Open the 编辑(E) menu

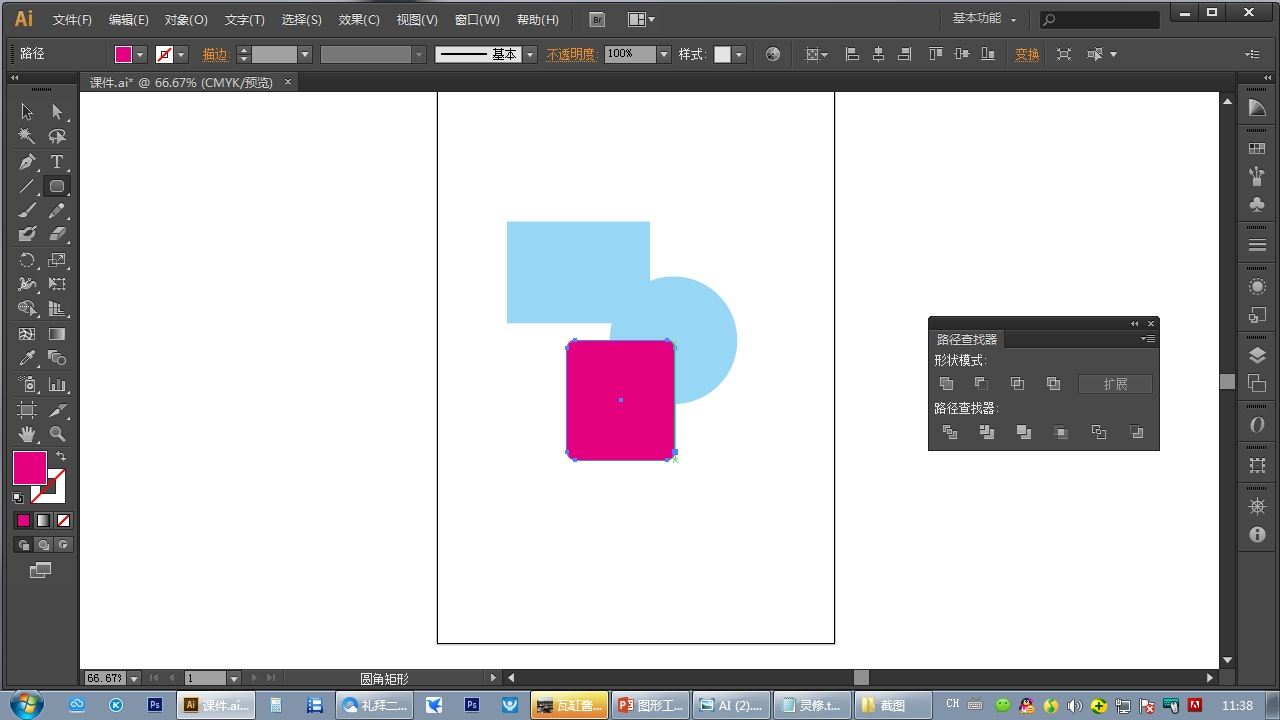(128, 20)
